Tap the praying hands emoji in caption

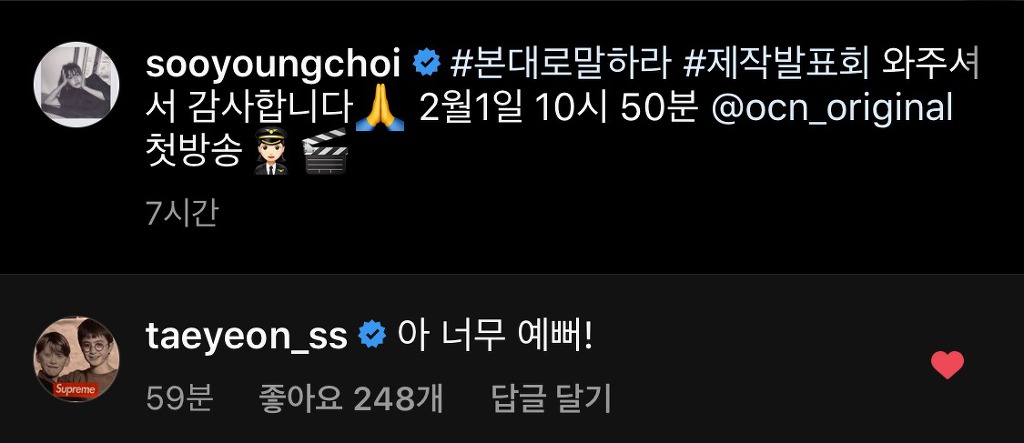click(379, 109)
